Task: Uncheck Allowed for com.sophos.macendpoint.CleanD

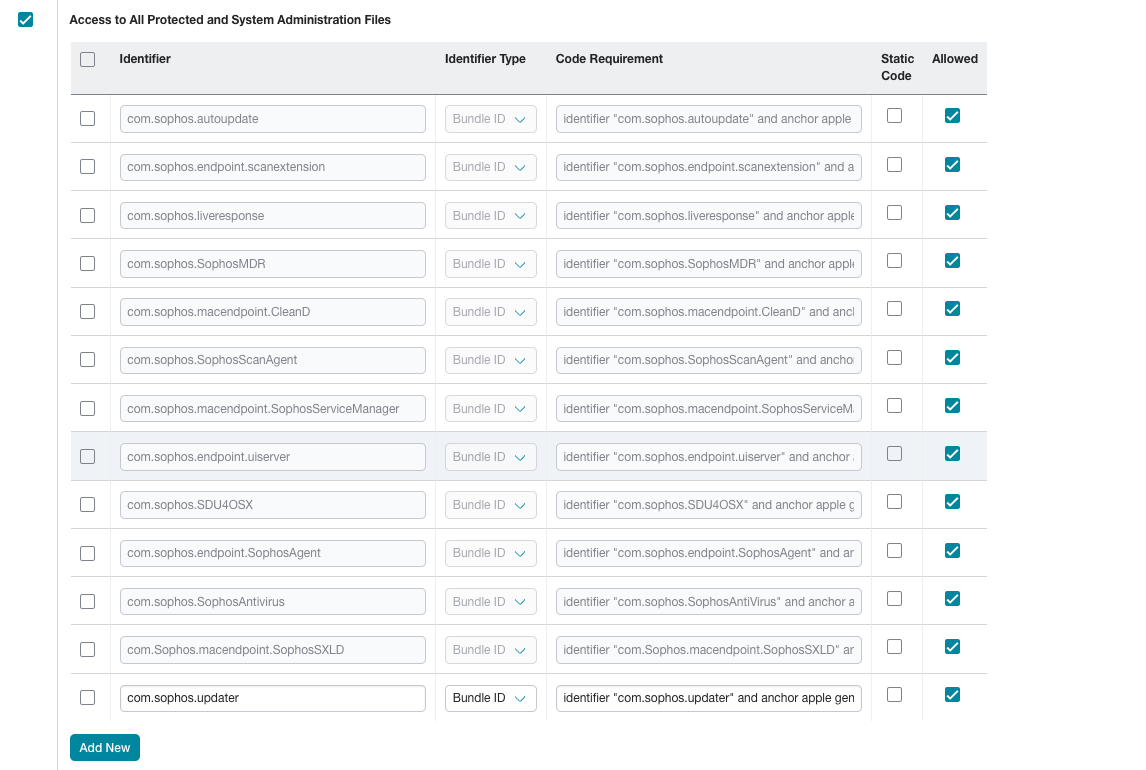Action: (952, 309)
